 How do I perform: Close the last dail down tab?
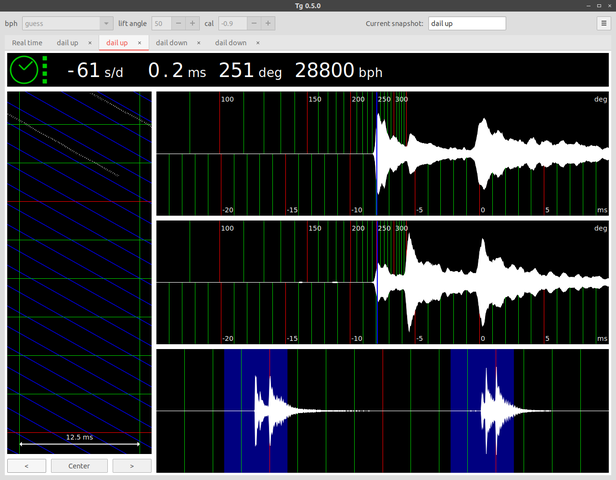pos(258,43)
